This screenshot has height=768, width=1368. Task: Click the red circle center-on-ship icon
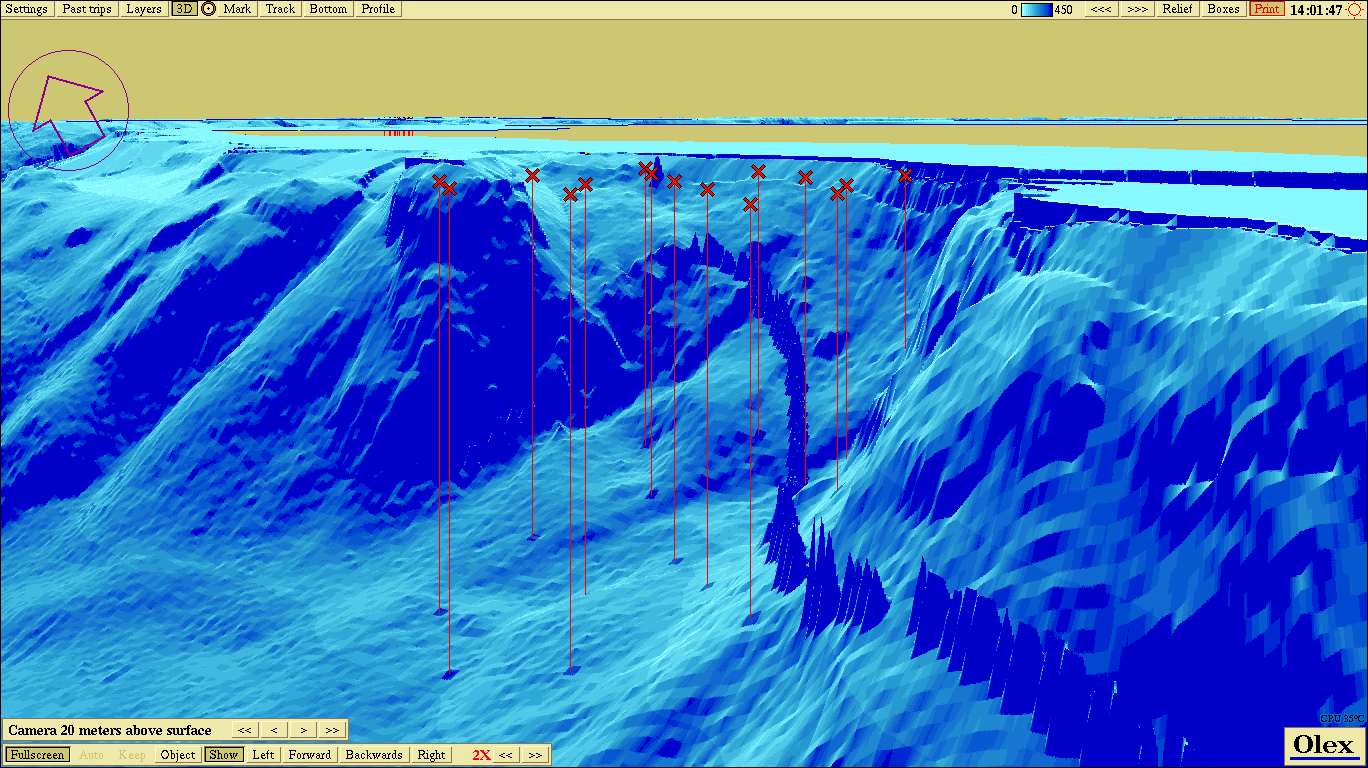click(208, 9)
